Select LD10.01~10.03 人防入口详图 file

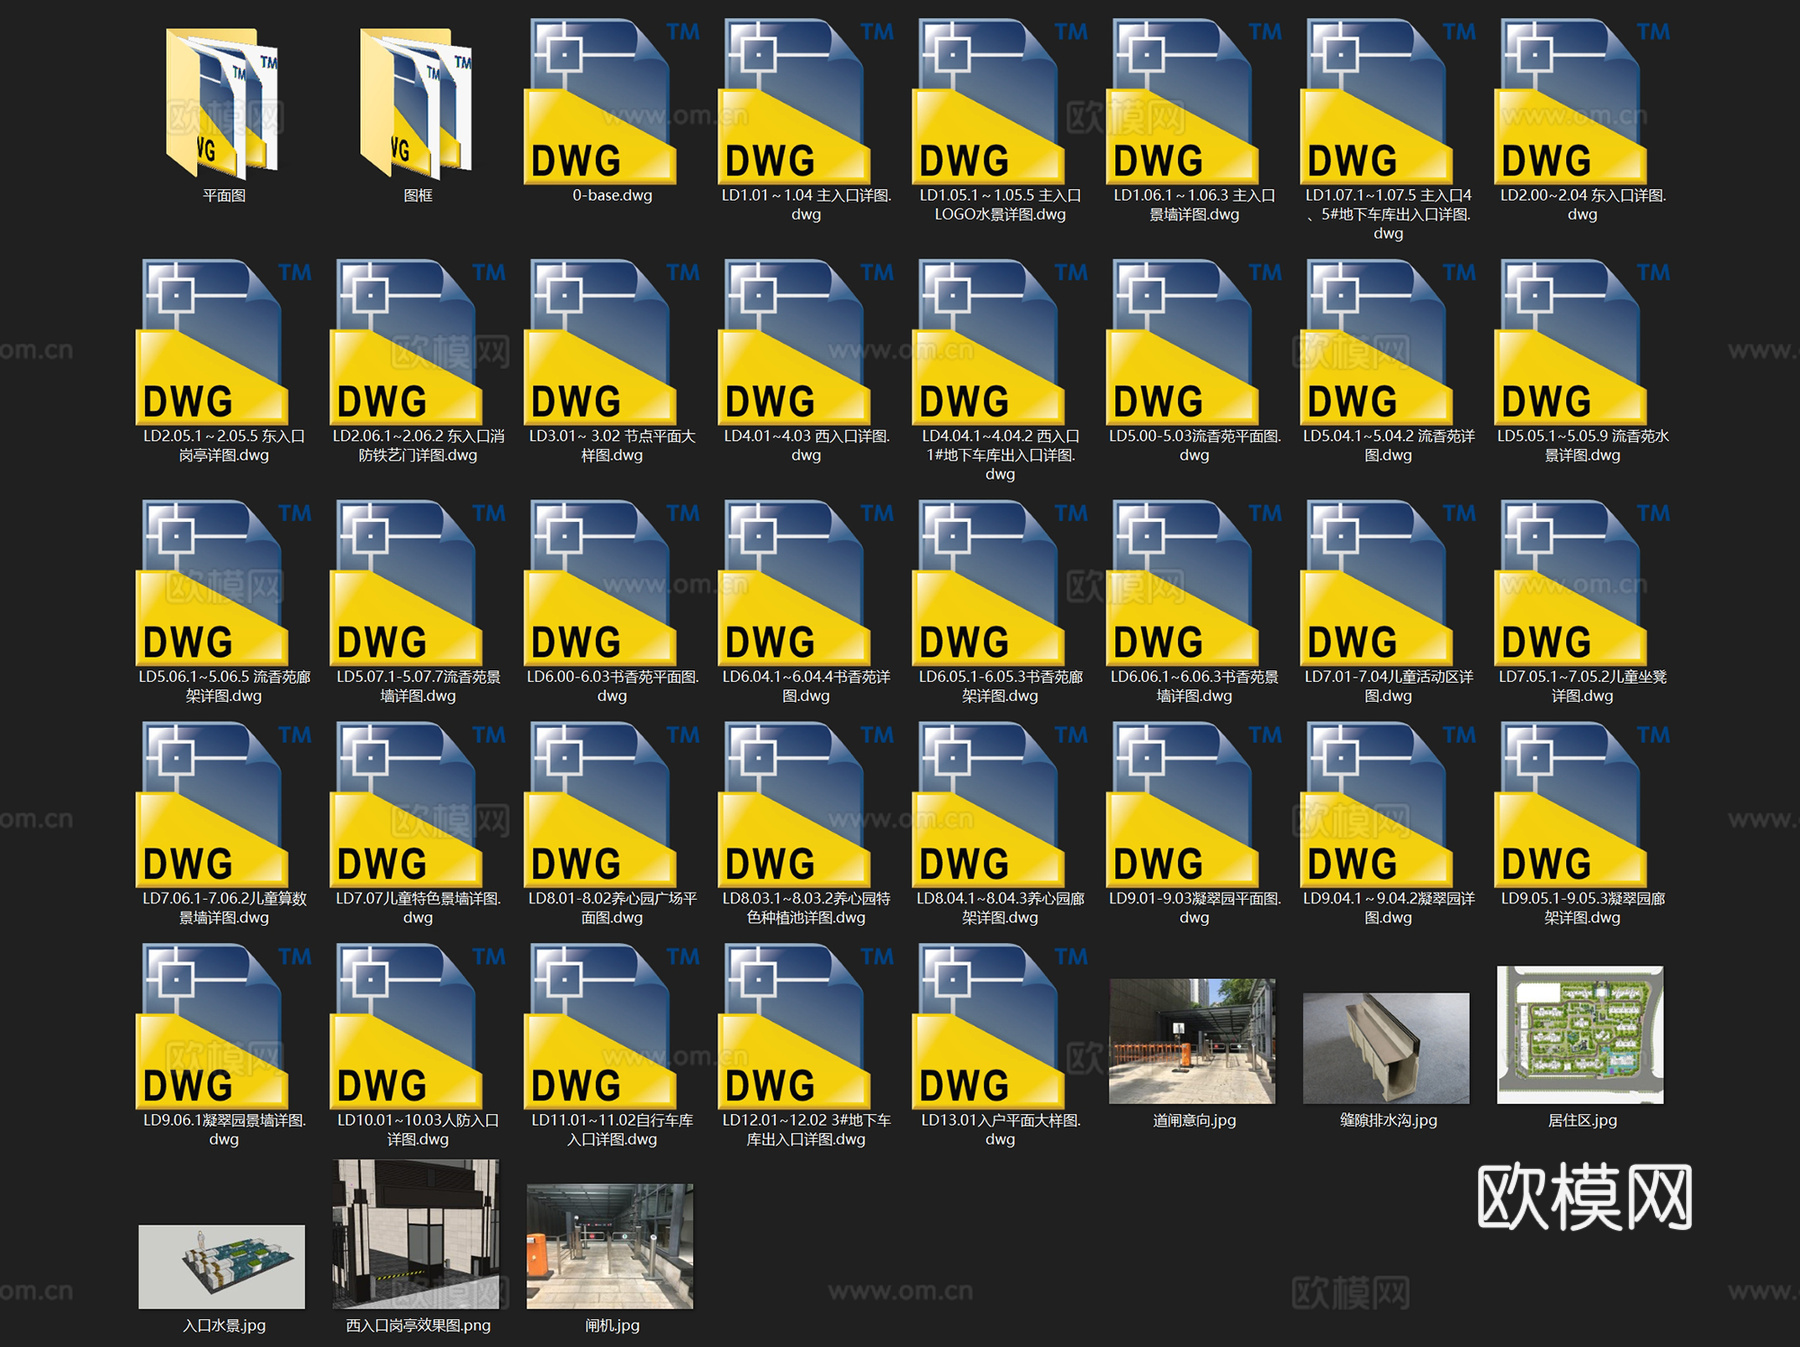click(407, 1028)
